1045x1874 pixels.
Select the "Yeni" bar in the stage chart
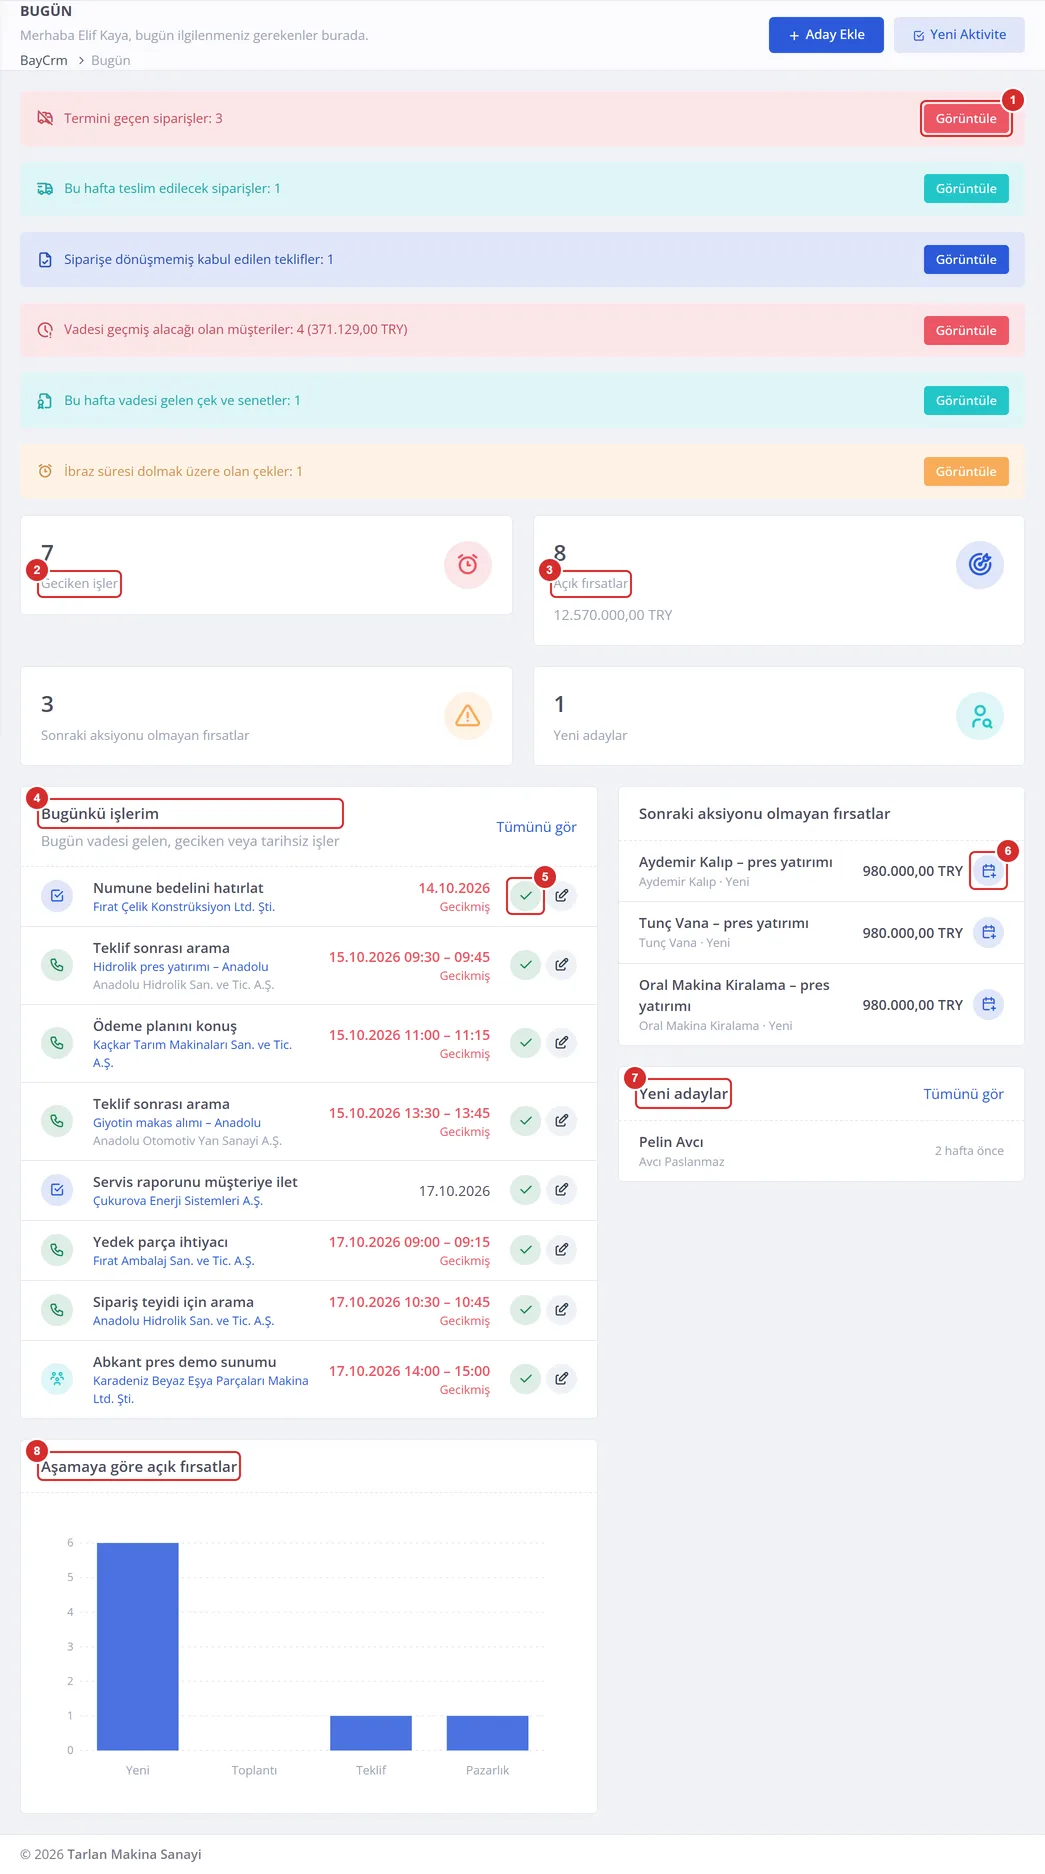point(138,1646)
